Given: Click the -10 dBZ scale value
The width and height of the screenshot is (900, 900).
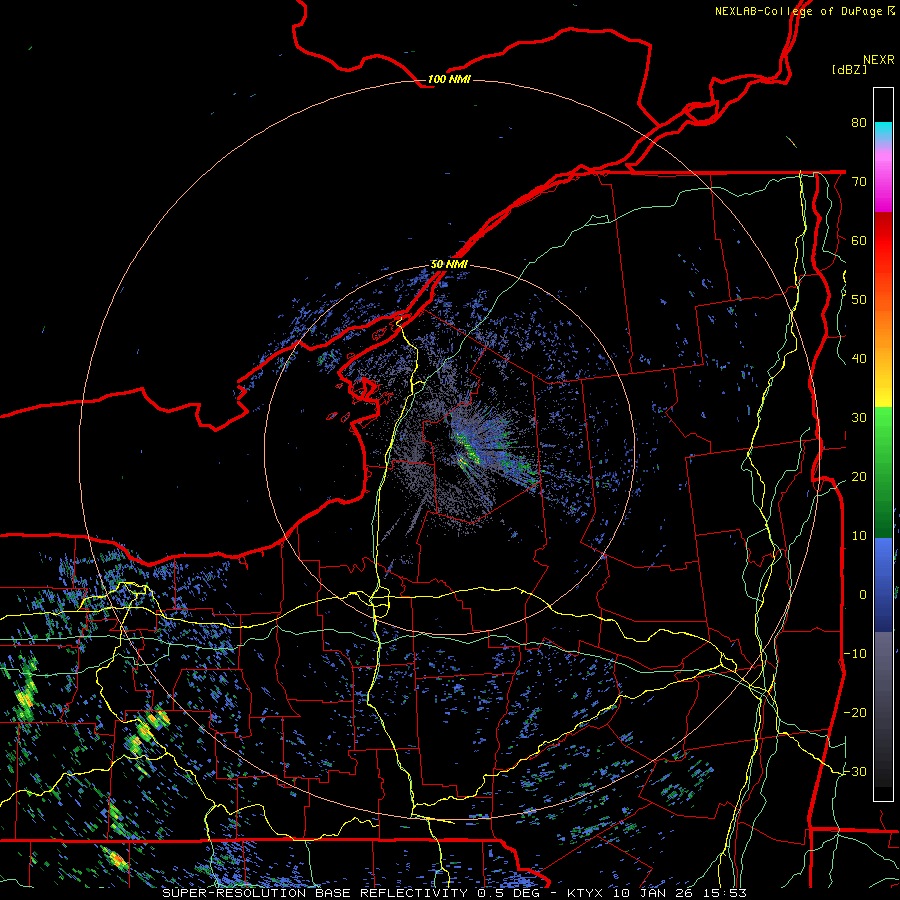Looking at the screenshot, I should pos(855,654).
